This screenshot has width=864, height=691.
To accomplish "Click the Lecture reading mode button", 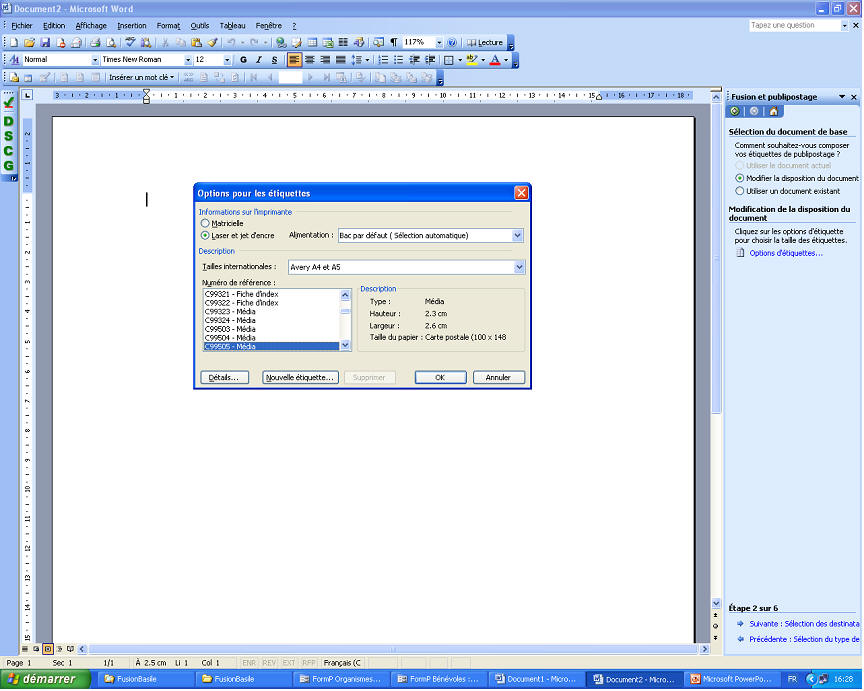I will pyautogui.click(x=485, y=42).
